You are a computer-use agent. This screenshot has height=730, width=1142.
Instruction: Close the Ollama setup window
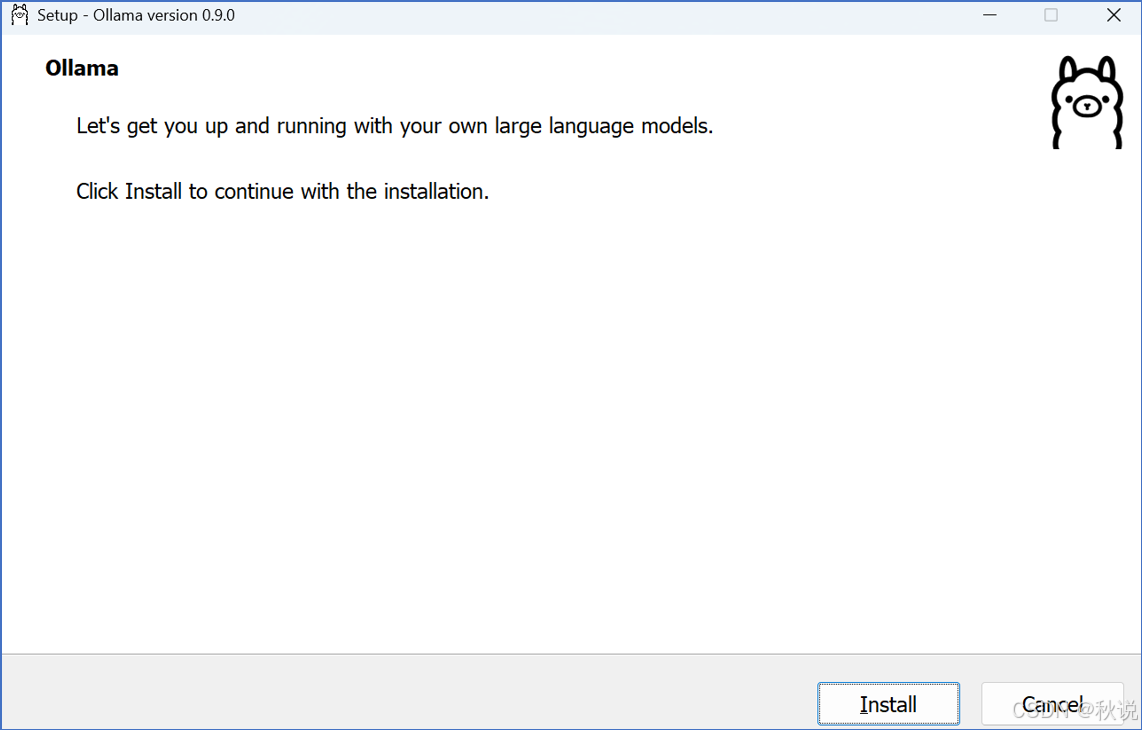click(x=1114, y=15)
